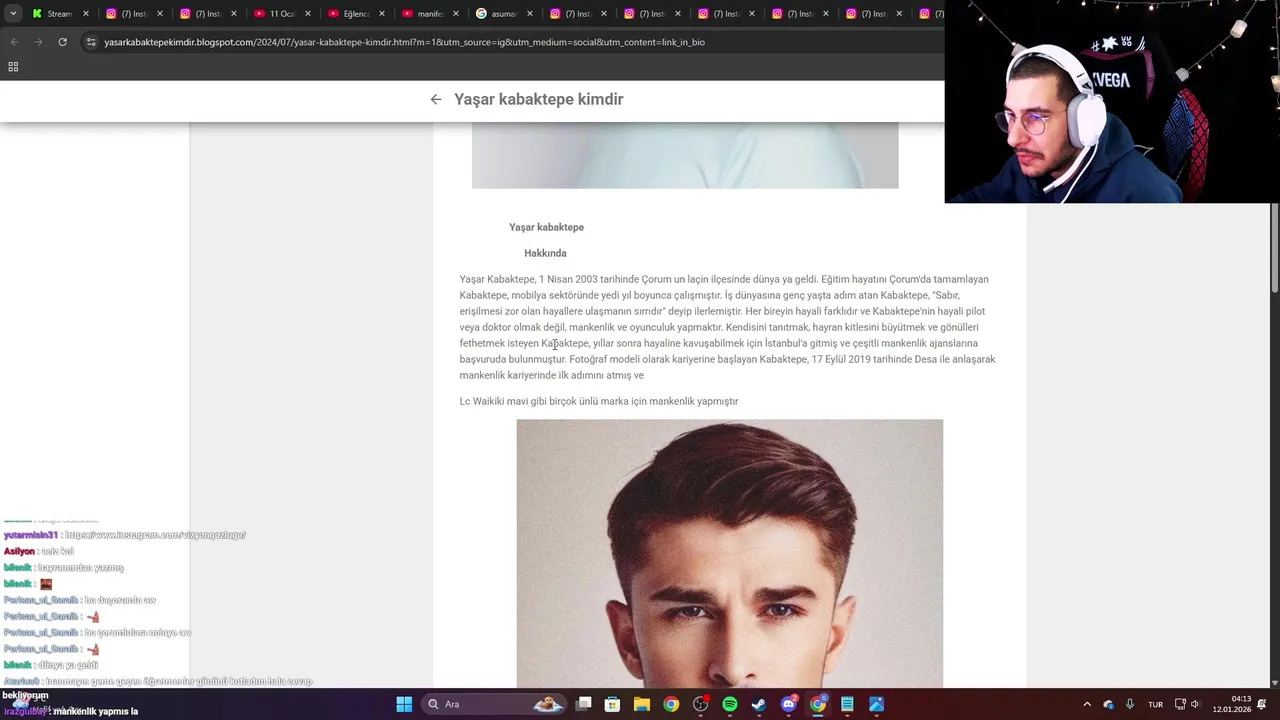Open Notepad from the taskbar

tap(847, 704)
